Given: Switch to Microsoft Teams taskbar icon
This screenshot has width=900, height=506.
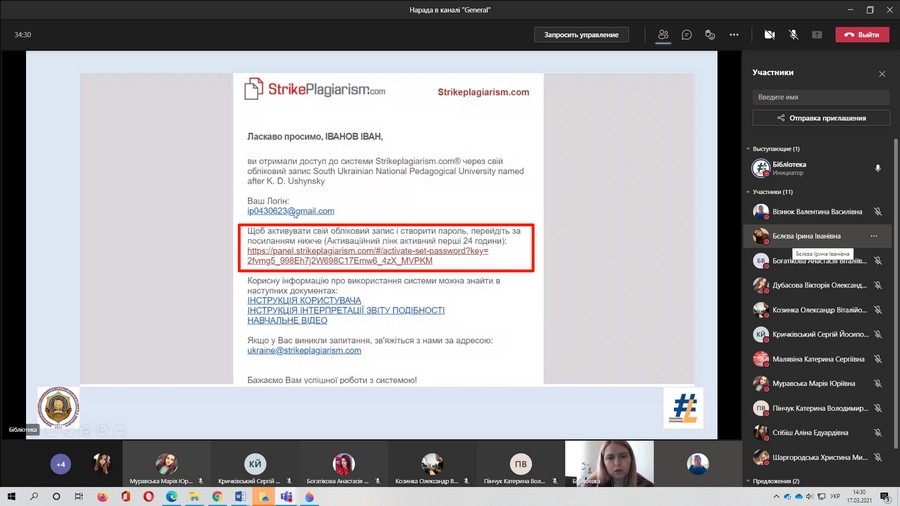Looking at the screenshot, I should [x=286, y=496].
